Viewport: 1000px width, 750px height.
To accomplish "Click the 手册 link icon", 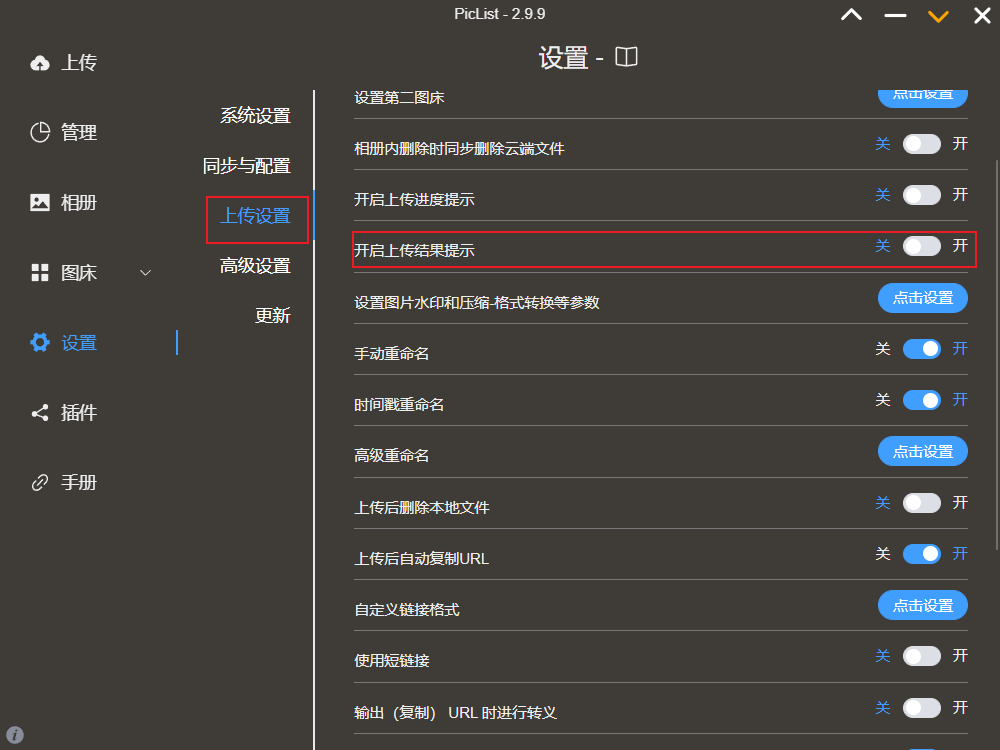I will 40,482.
